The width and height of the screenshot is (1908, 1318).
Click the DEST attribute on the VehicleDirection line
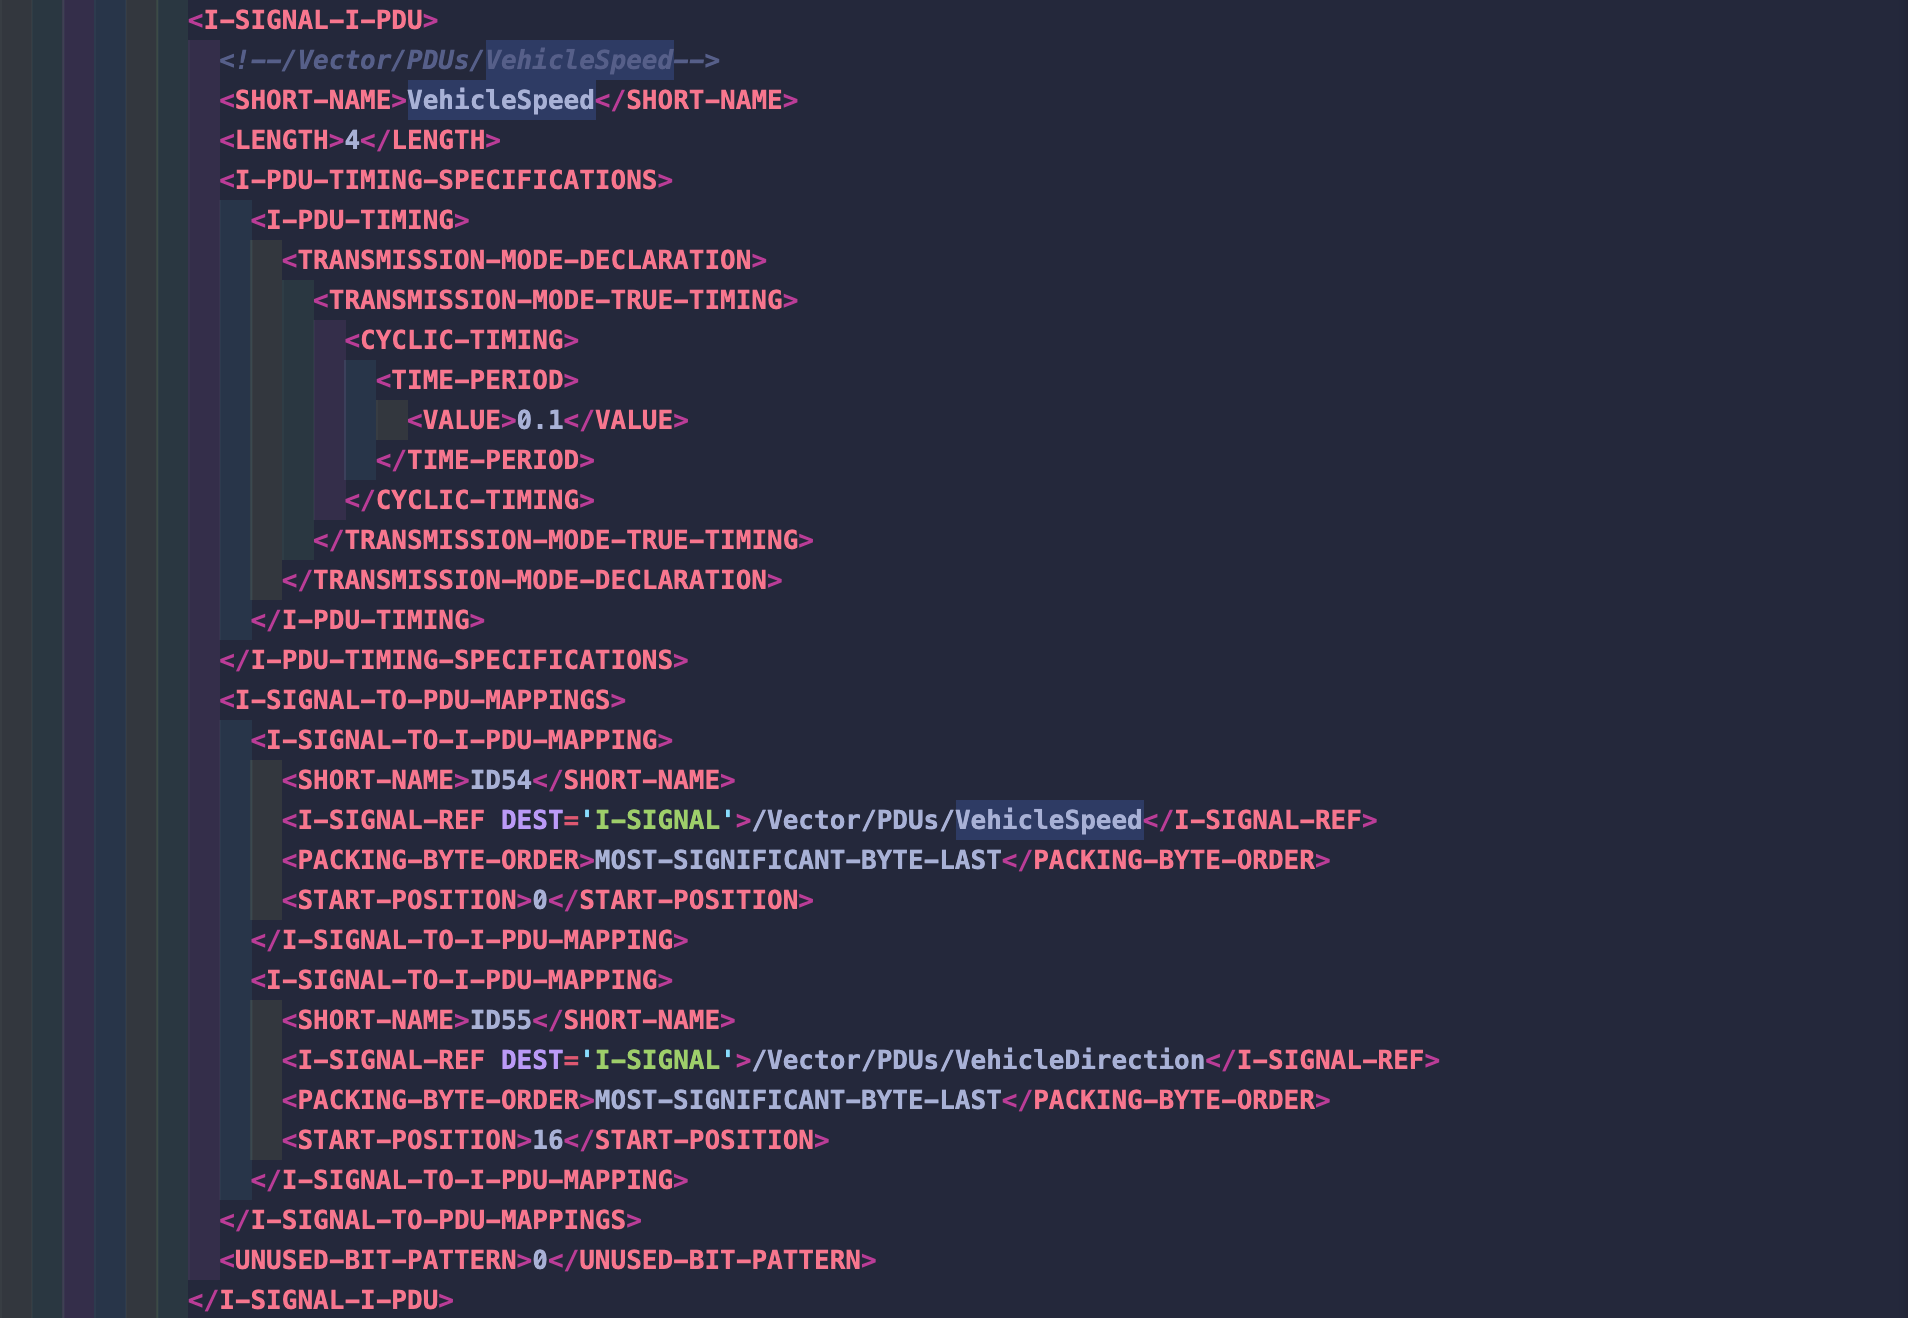pos(532,1060)
